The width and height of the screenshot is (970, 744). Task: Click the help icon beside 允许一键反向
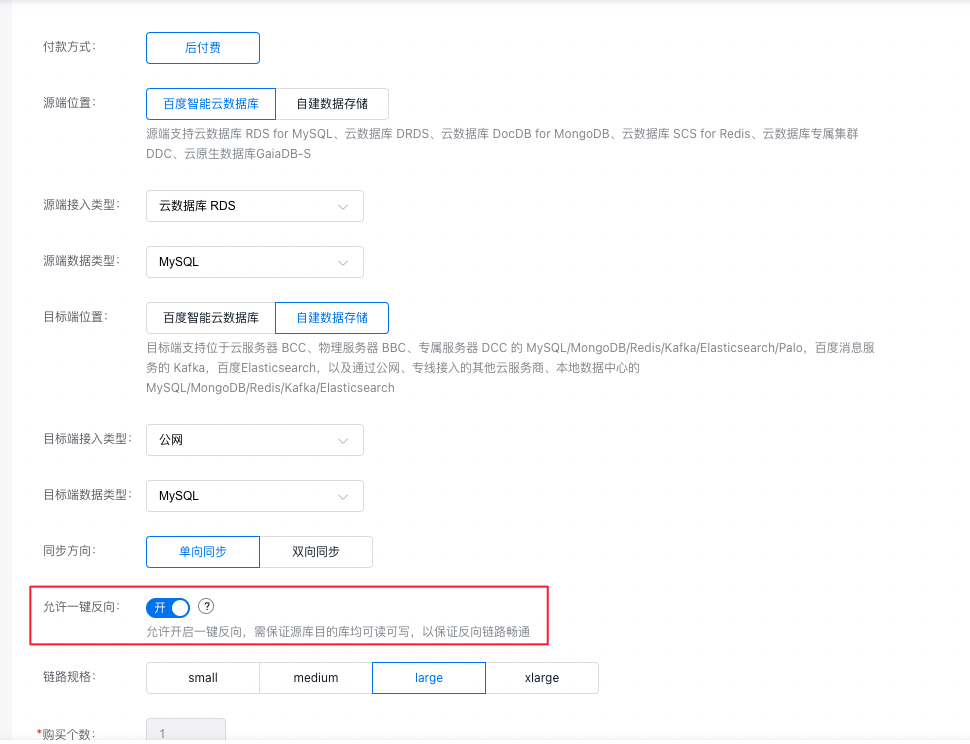206,607
